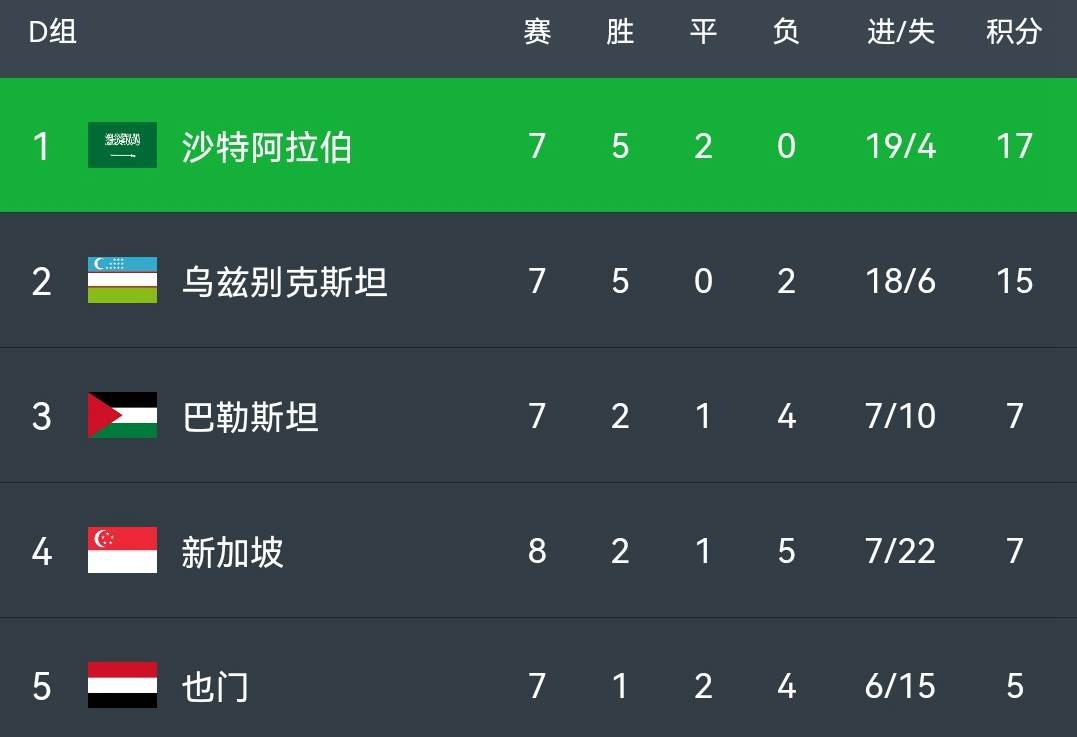1077x737 pixels.
Task: Click the 赛 matches played column header
Action: point(537,32)
